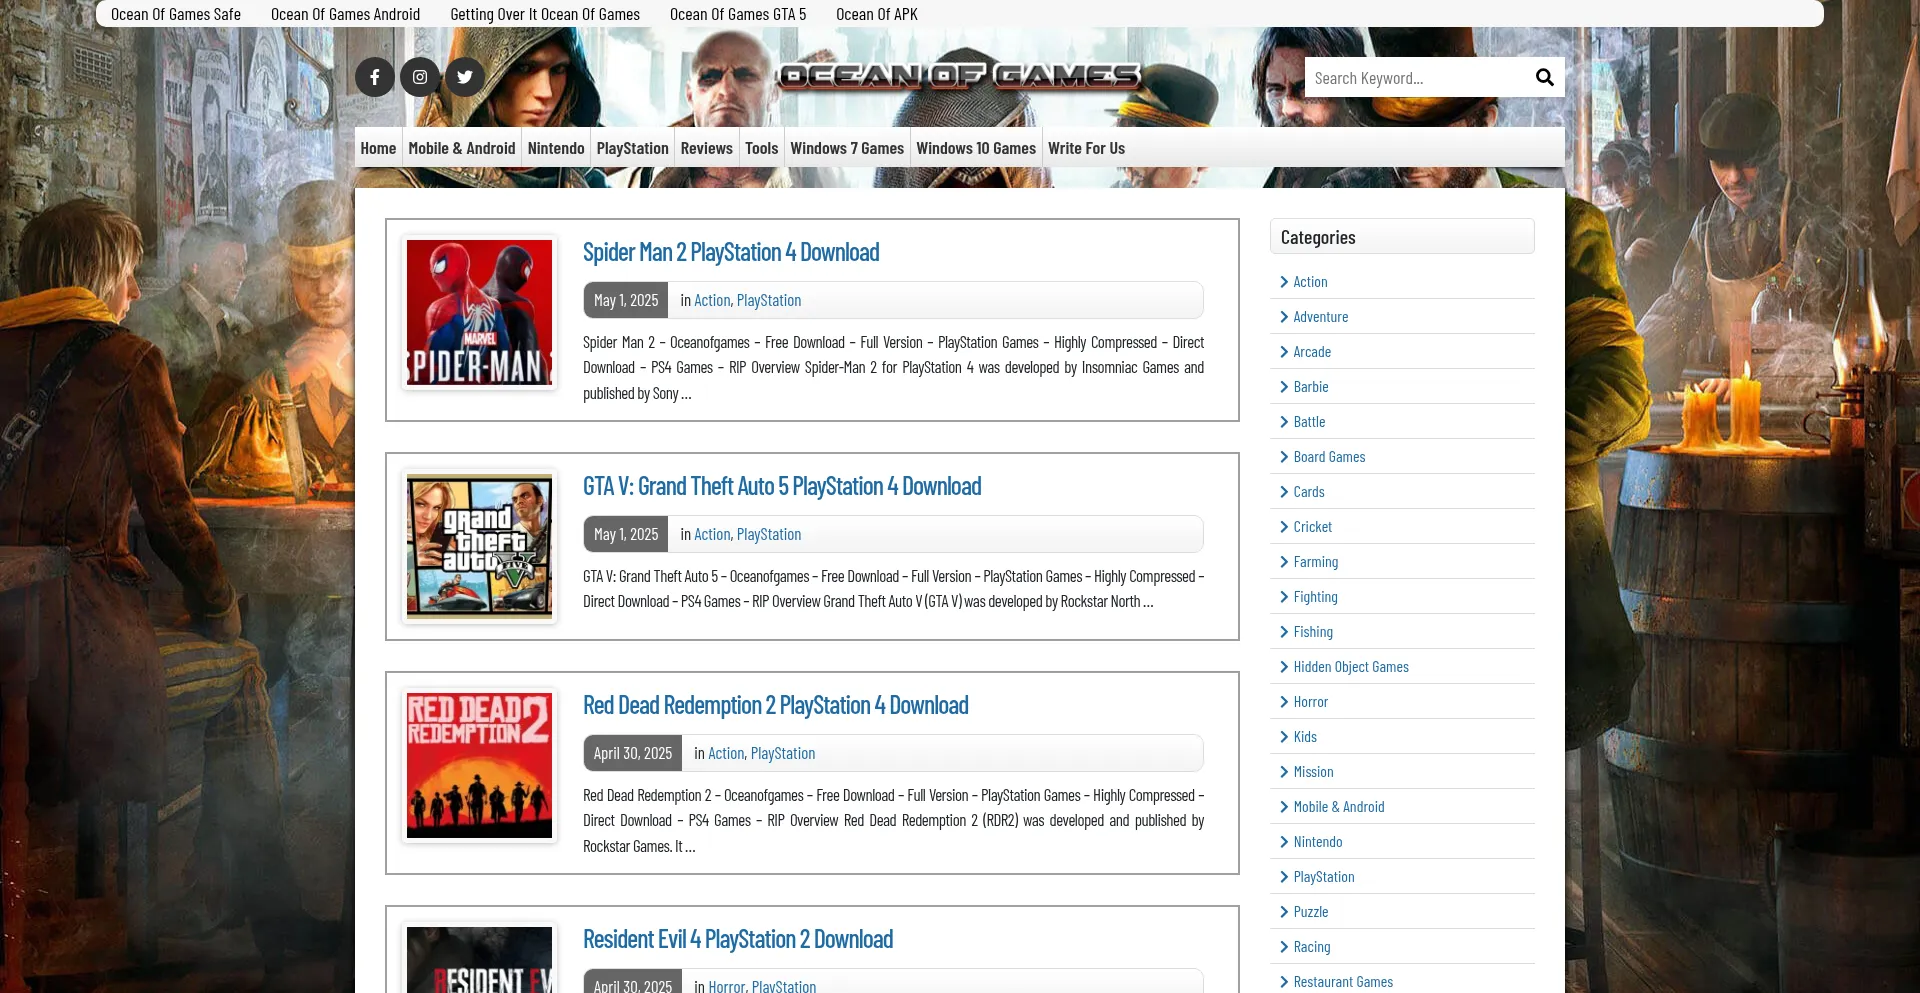Open Resident Evil 4 PlayStation 2 Download title
The height and width of the screenshot is (993, 1920).
tap(738, 939)
